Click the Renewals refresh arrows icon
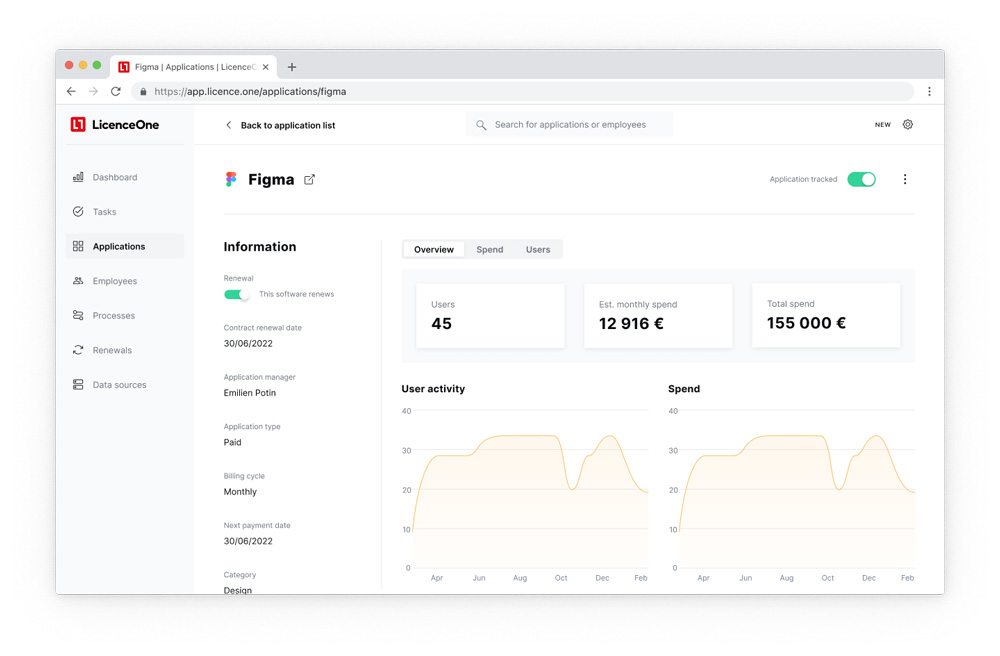Viewport: 1000px width, 656px height. [78, 350]
